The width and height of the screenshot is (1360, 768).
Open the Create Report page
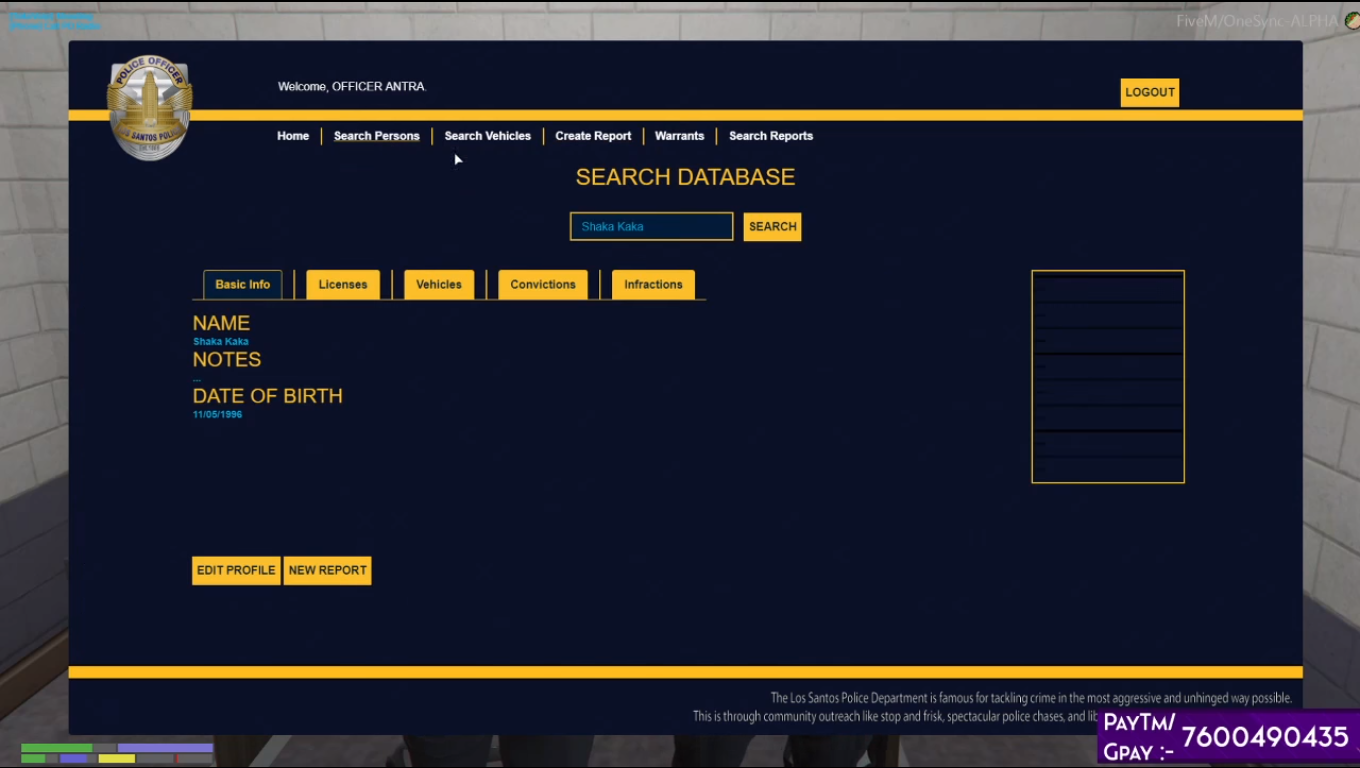pos(593,136)
